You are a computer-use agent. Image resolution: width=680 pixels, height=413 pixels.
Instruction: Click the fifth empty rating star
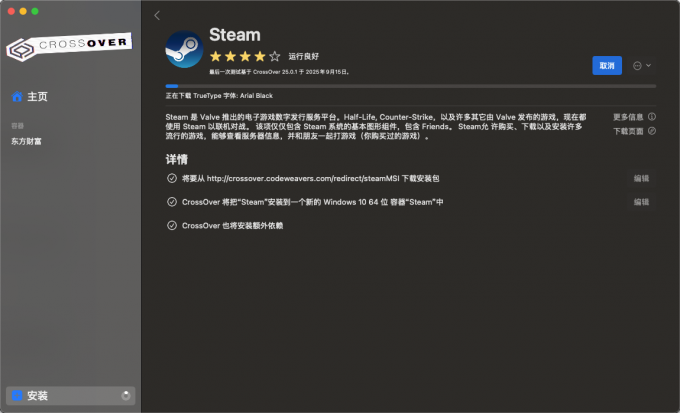point(275,56)
